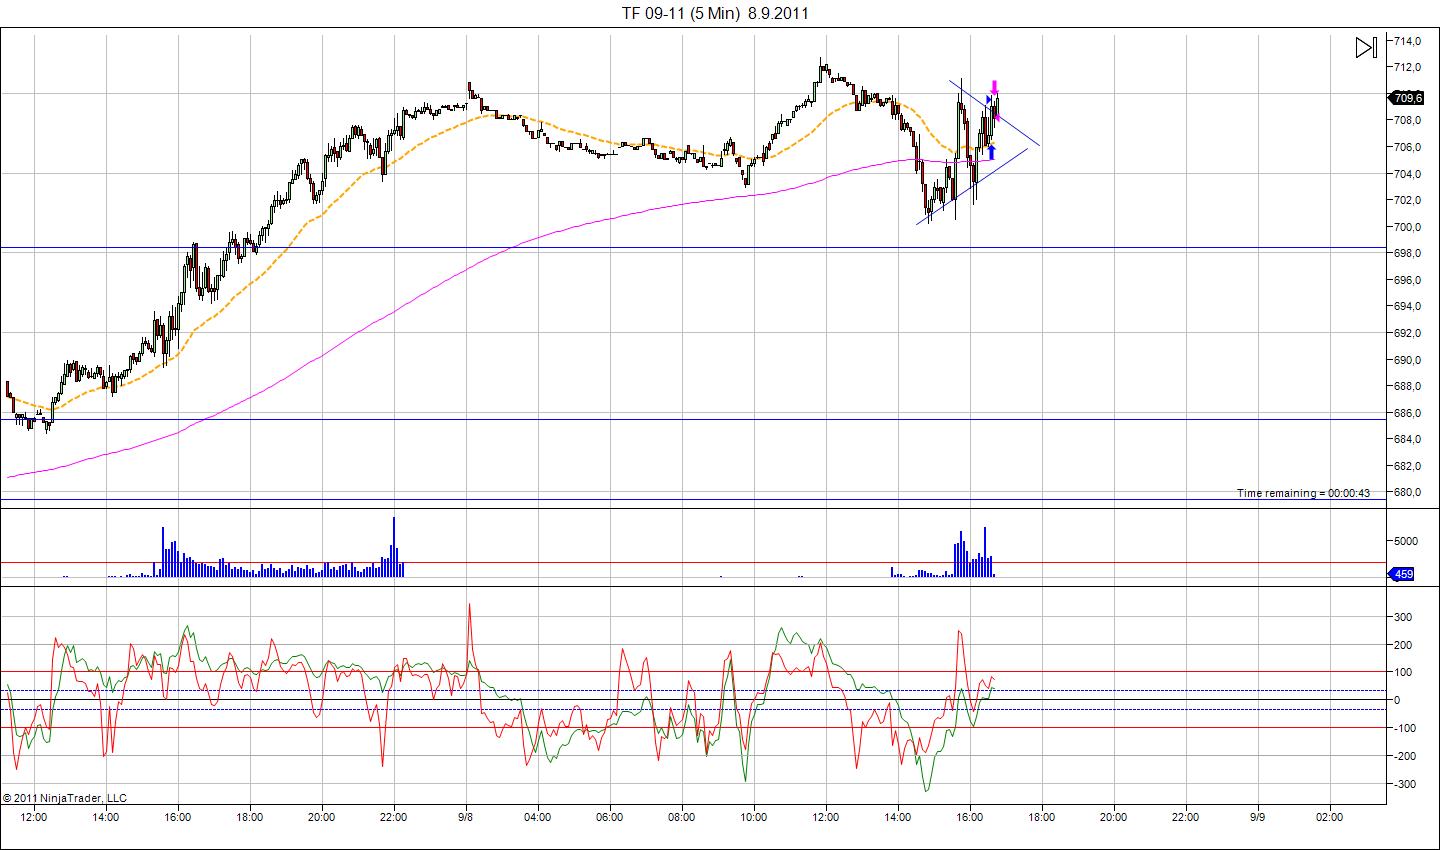Click the 702,0 price axis label

[x=1407, y=200]
